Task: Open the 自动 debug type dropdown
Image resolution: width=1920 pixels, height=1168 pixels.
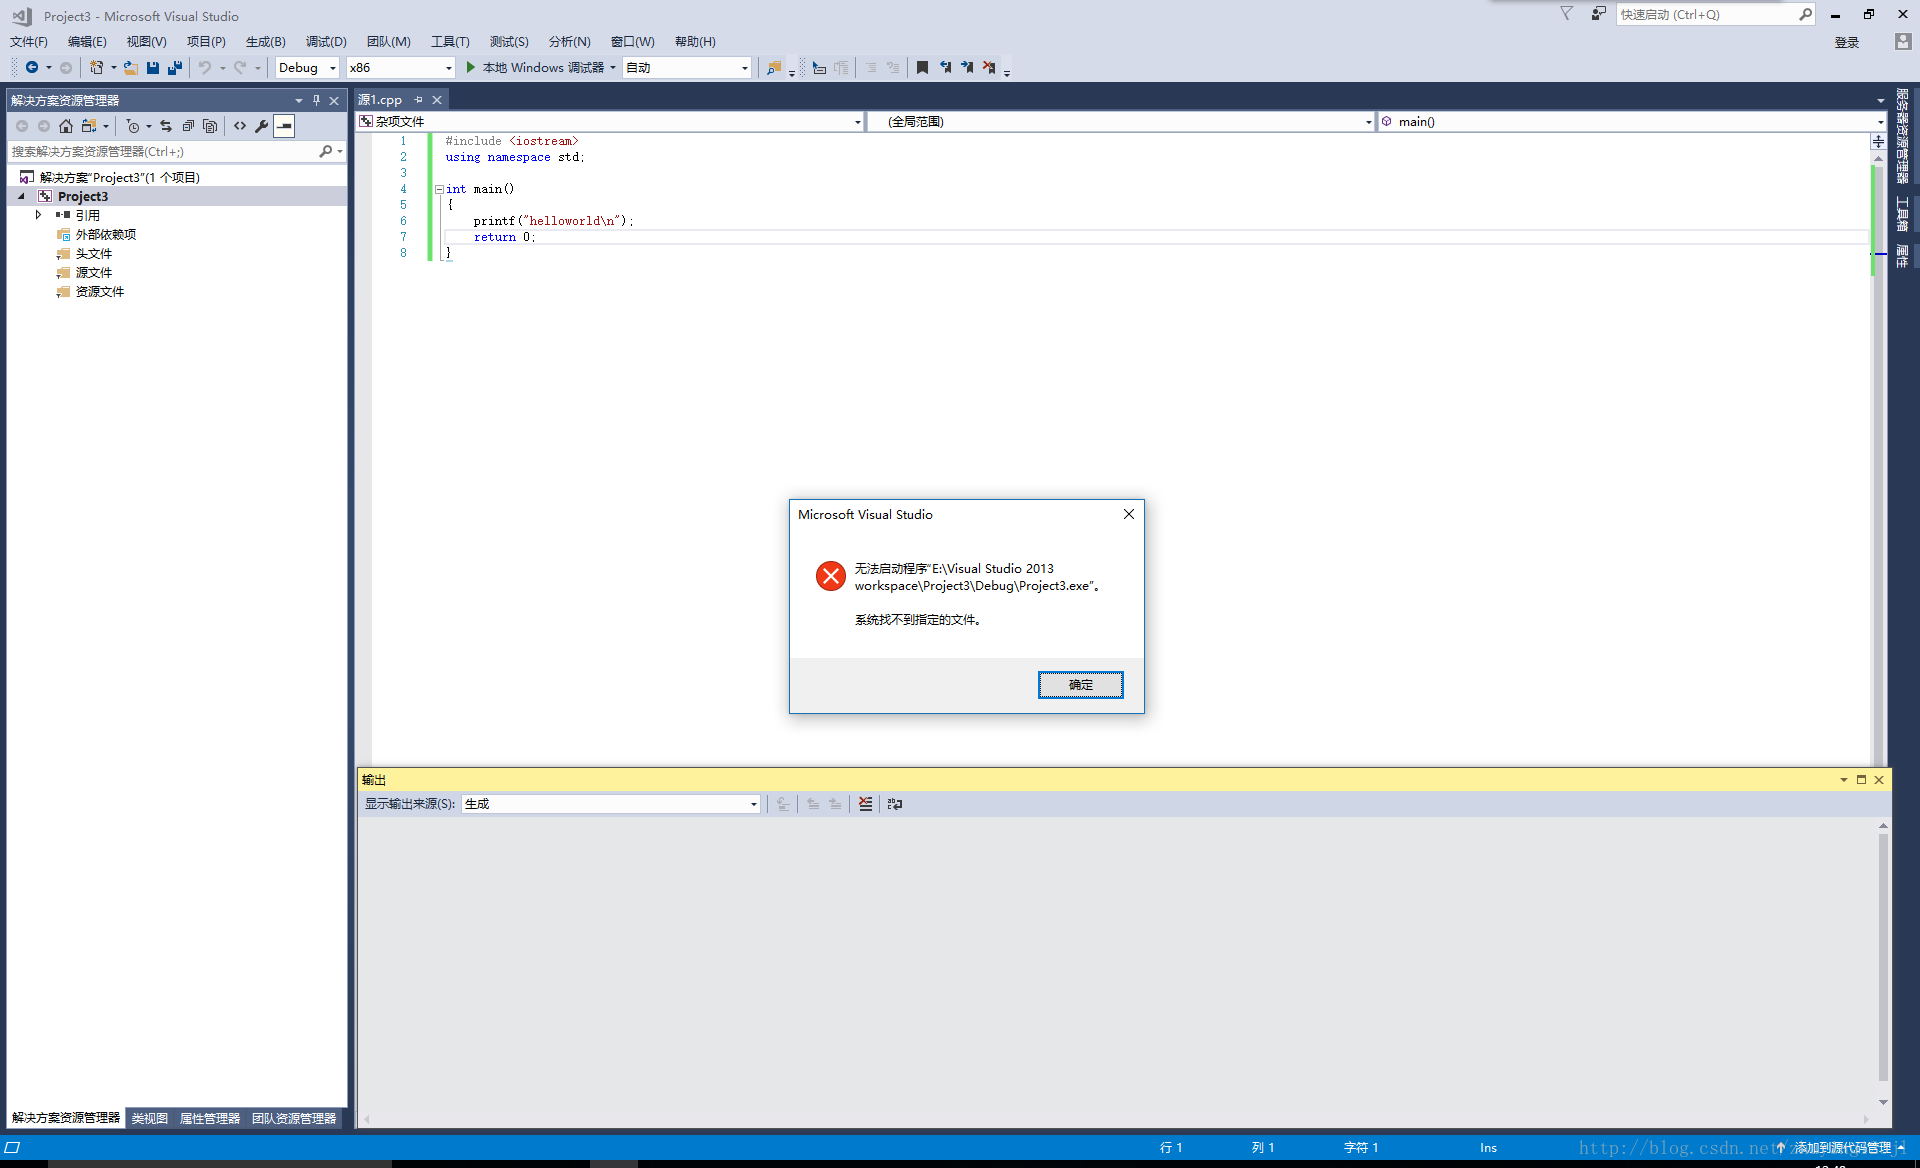Action: click(x=686, y=67)
